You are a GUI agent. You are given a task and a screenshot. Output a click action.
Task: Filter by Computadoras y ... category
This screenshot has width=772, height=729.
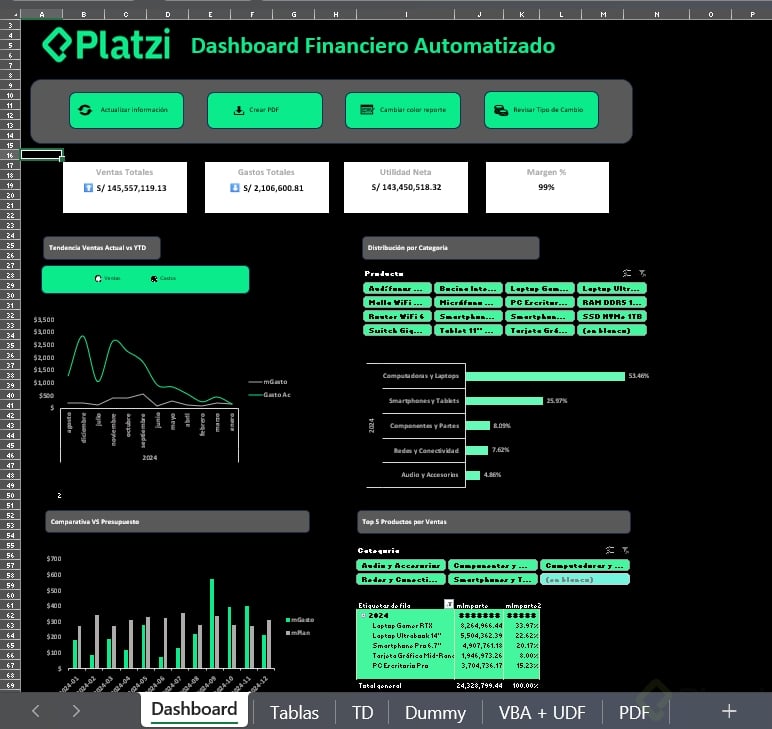pos(585,565)
